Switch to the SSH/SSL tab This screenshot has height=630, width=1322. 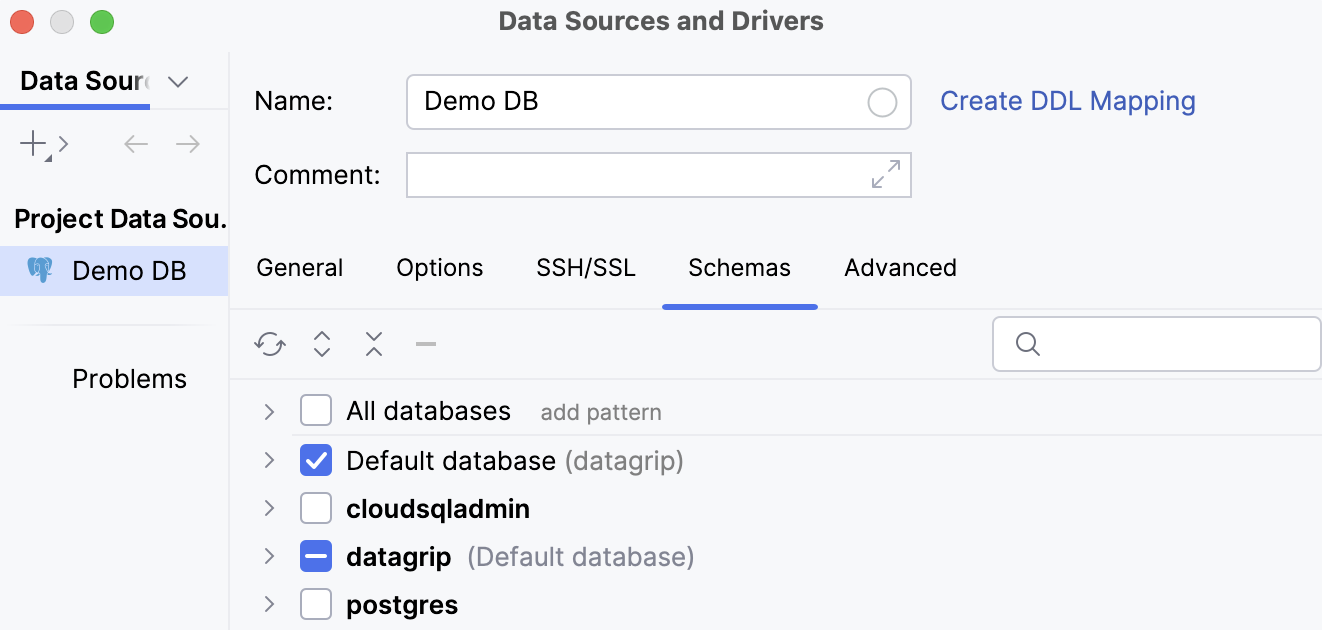586,268
